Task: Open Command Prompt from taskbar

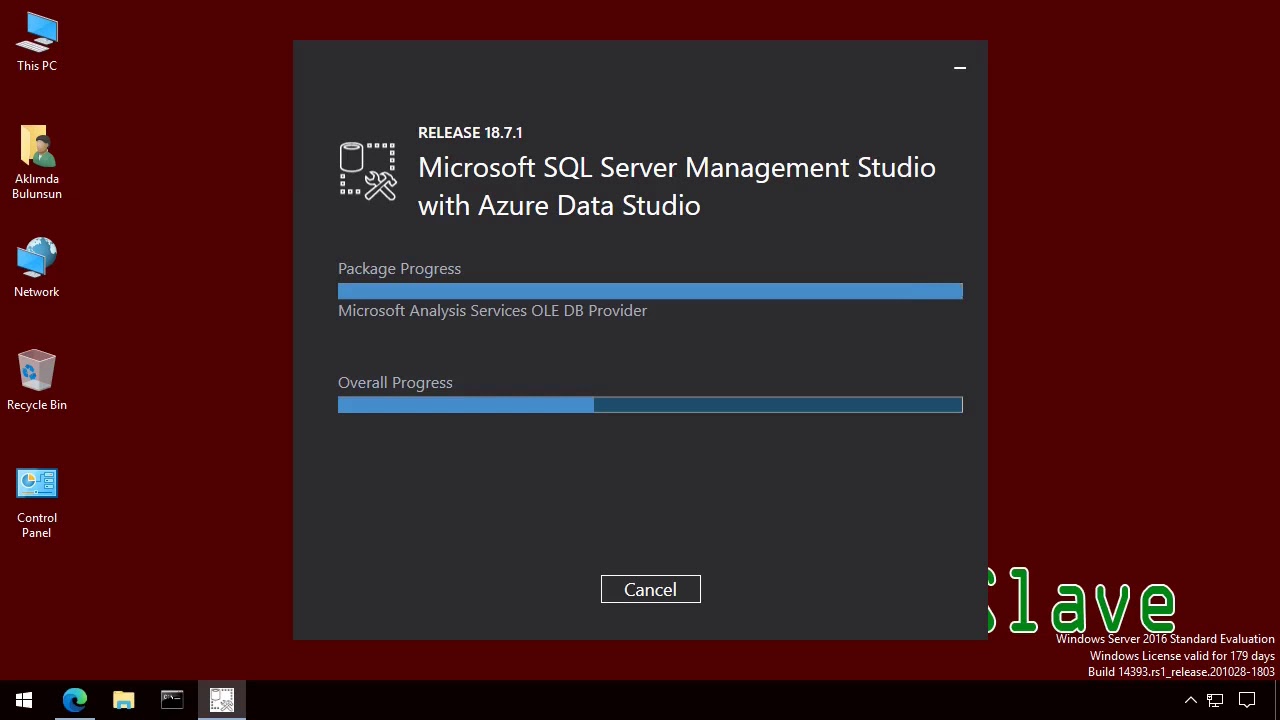Action: click(x=172, y=700)
